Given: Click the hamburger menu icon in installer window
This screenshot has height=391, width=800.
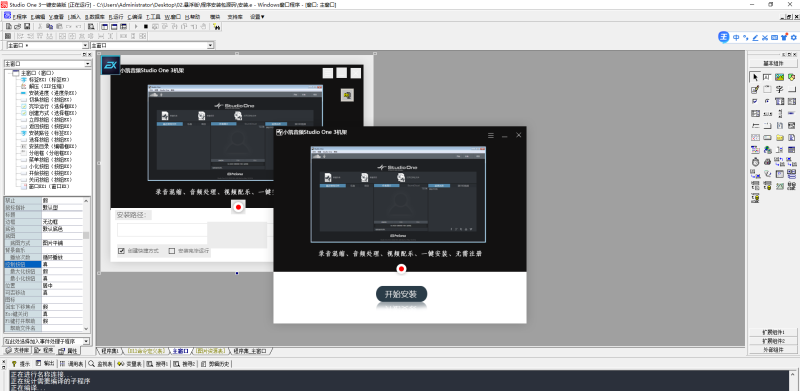Looking at the screenshot, I should 491,135.
